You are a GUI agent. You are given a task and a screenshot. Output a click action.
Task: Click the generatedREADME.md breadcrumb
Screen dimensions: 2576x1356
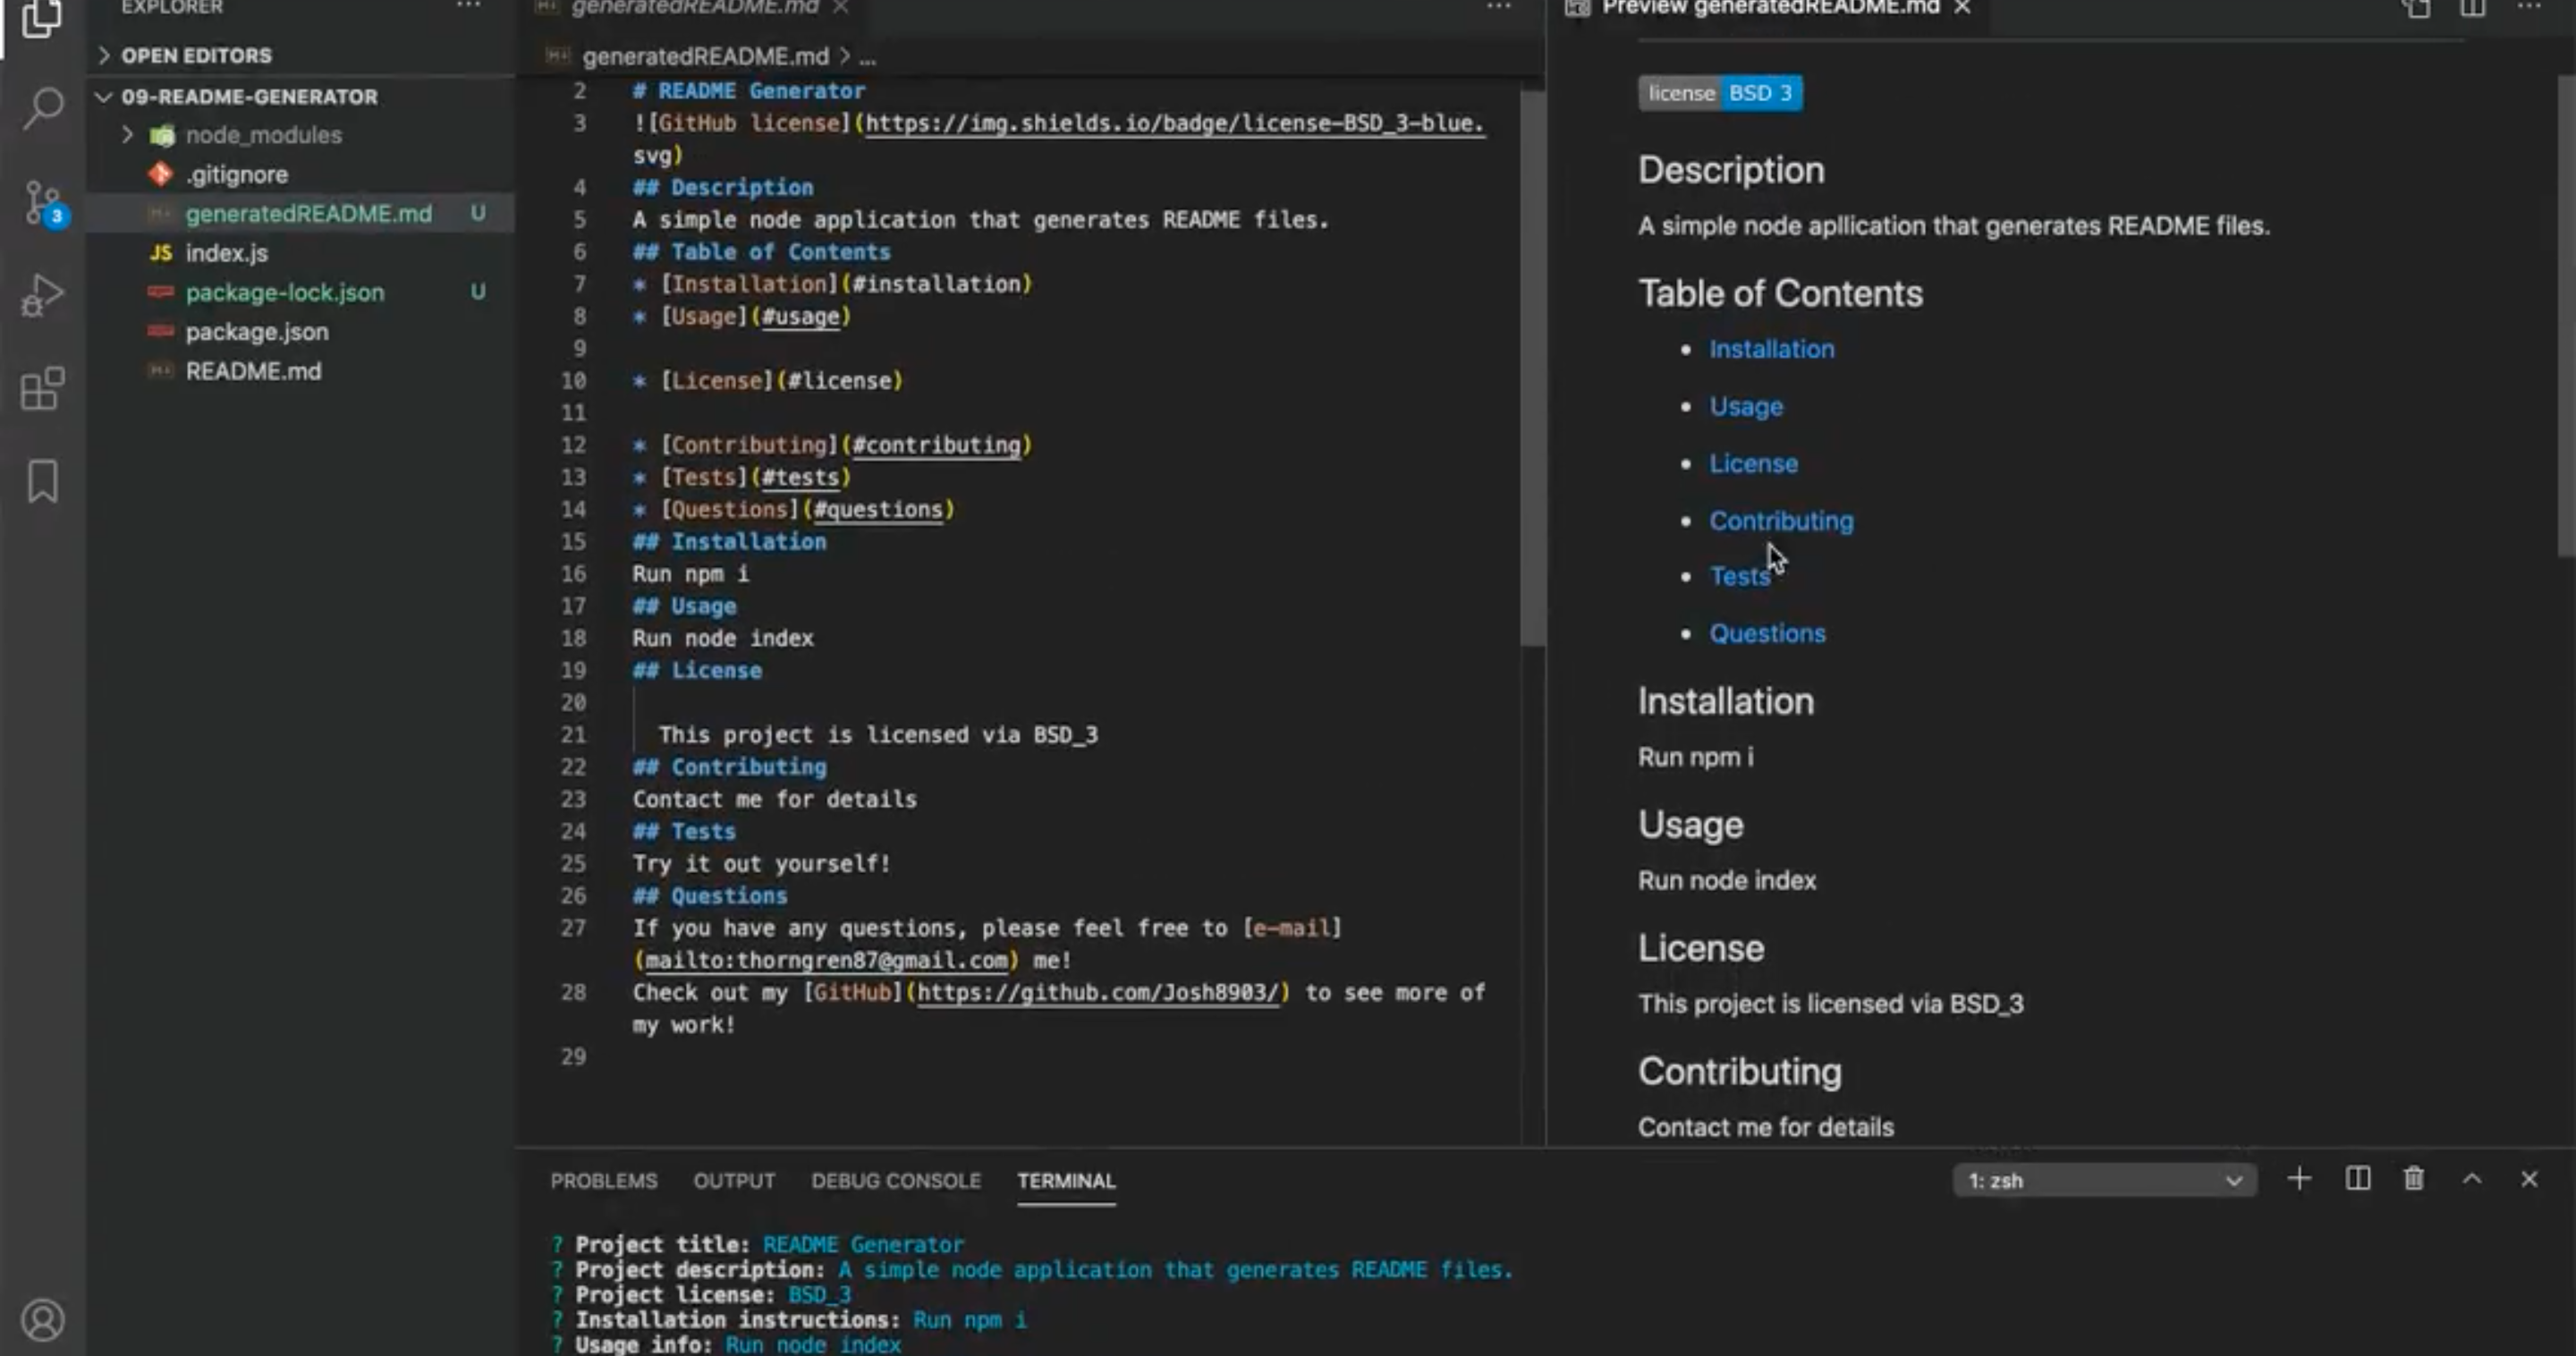[x=705, y=57]
